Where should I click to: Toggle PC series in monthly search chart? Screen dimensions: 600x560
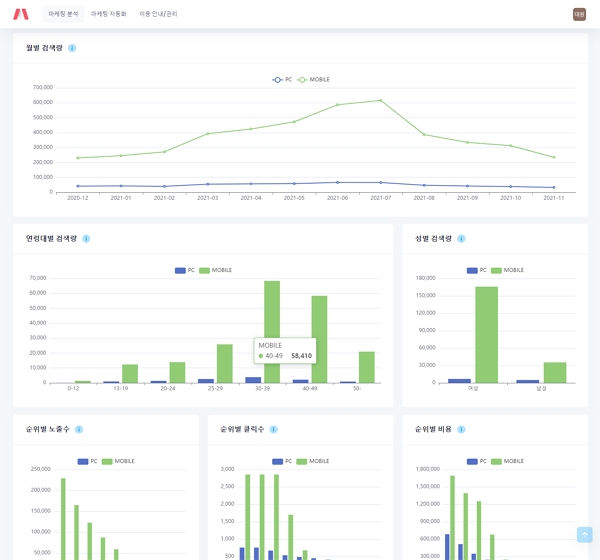(282, 79)
